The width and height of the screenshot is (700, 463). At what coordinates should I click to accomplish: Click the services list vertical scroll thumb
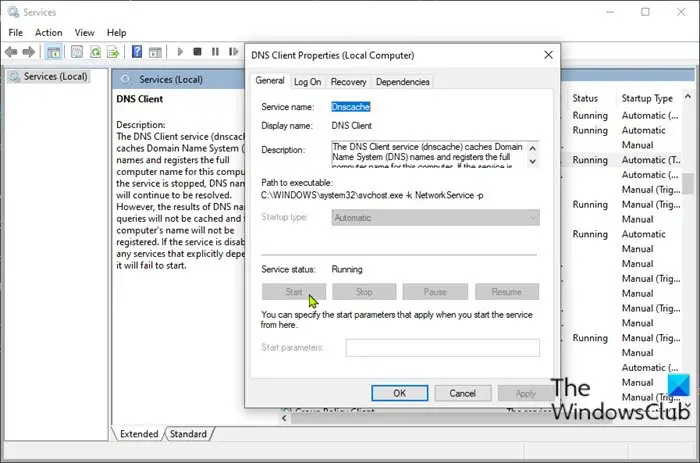coord(688,184)
